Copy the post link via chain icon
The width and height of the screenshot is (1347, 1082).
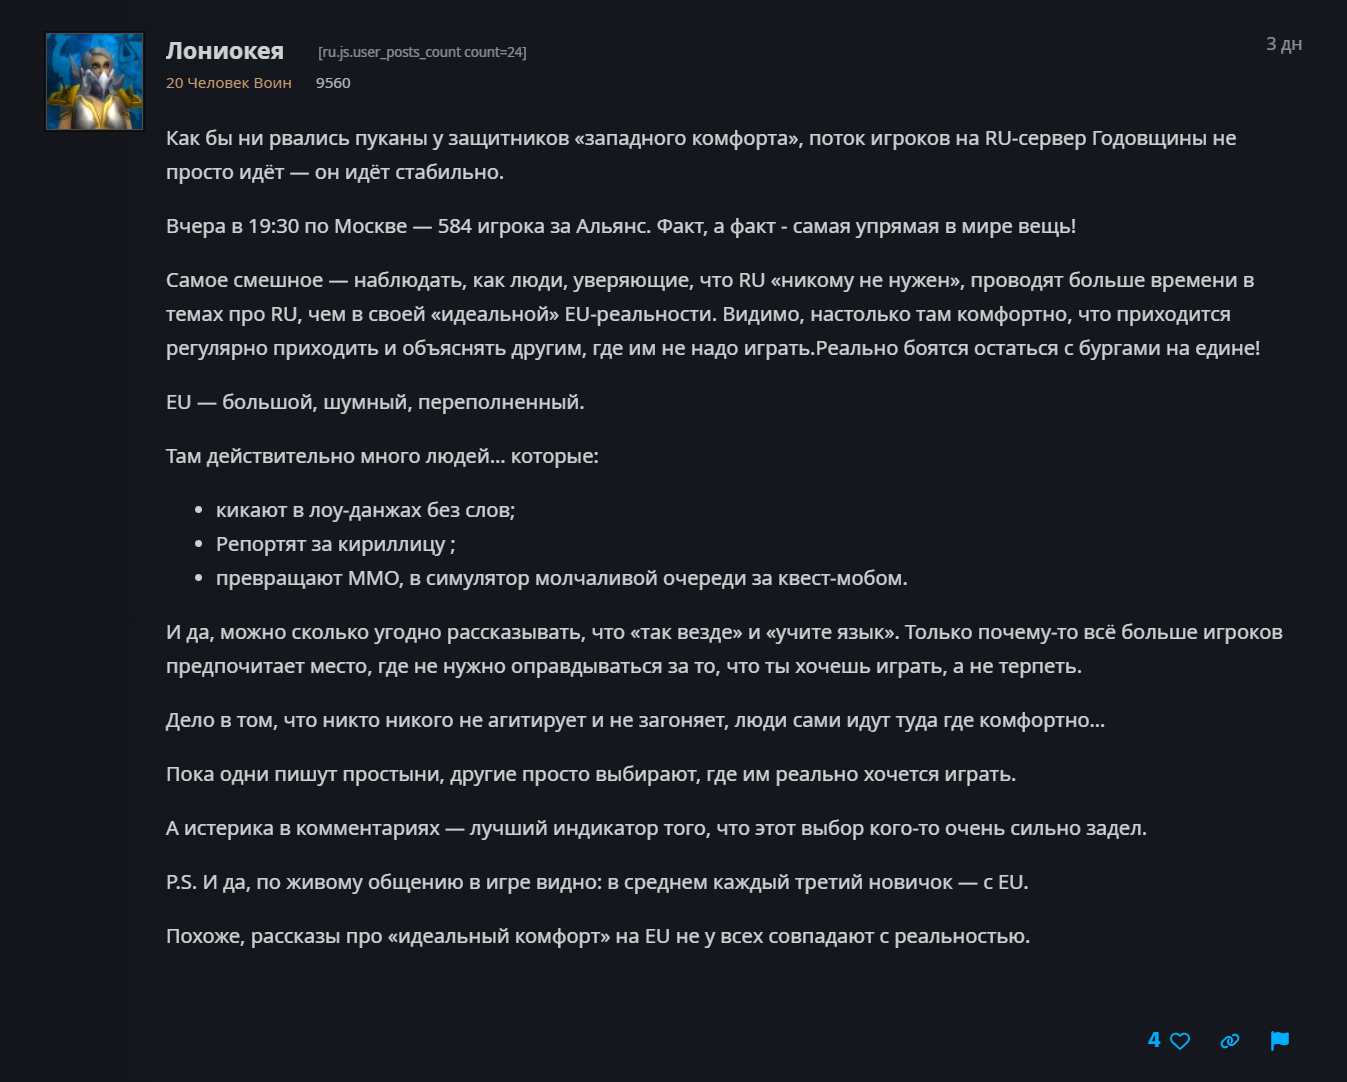[1230, 1041]
